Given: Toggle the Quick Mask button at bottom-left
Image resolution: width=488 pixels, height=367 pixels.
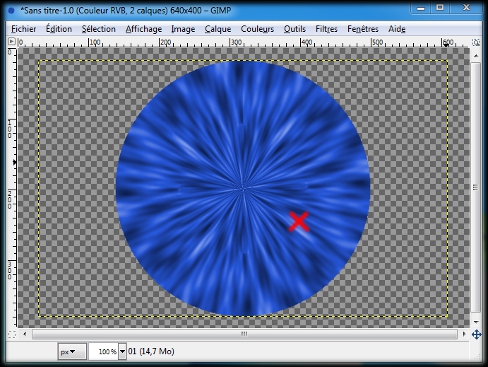Looking at the screenshot, I should pos(12,334).
